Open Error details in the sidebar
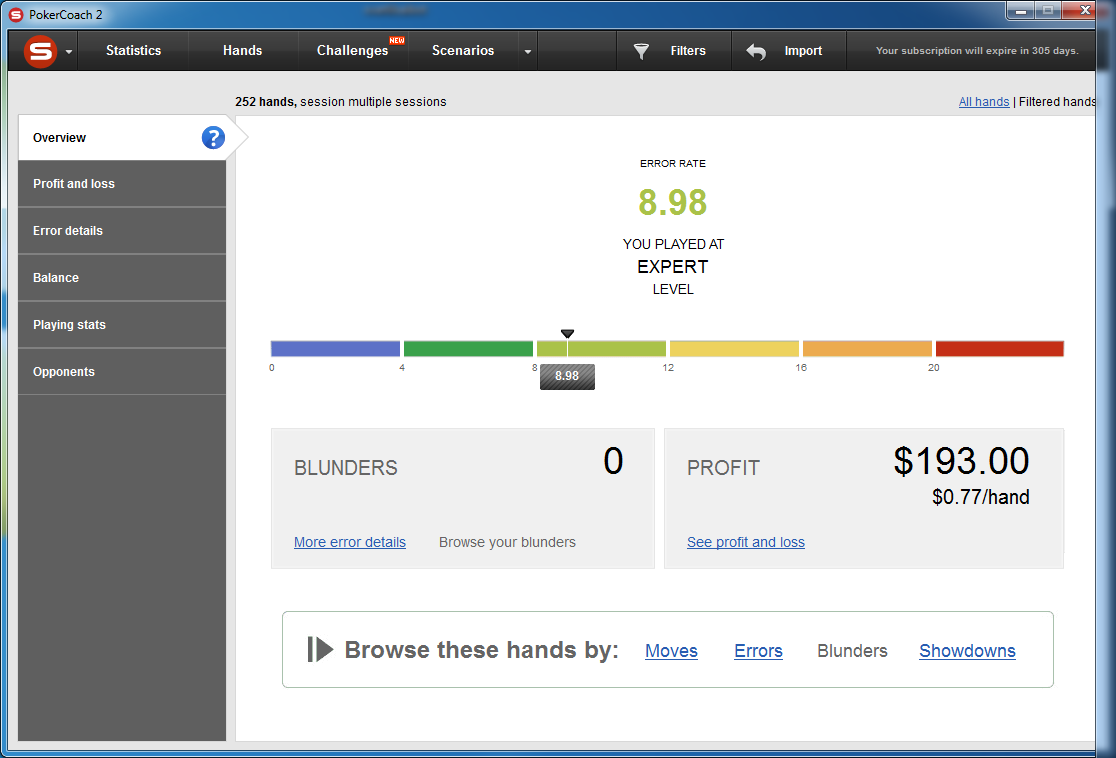Viewport: 1116px width, 758px height. (122, 231)
